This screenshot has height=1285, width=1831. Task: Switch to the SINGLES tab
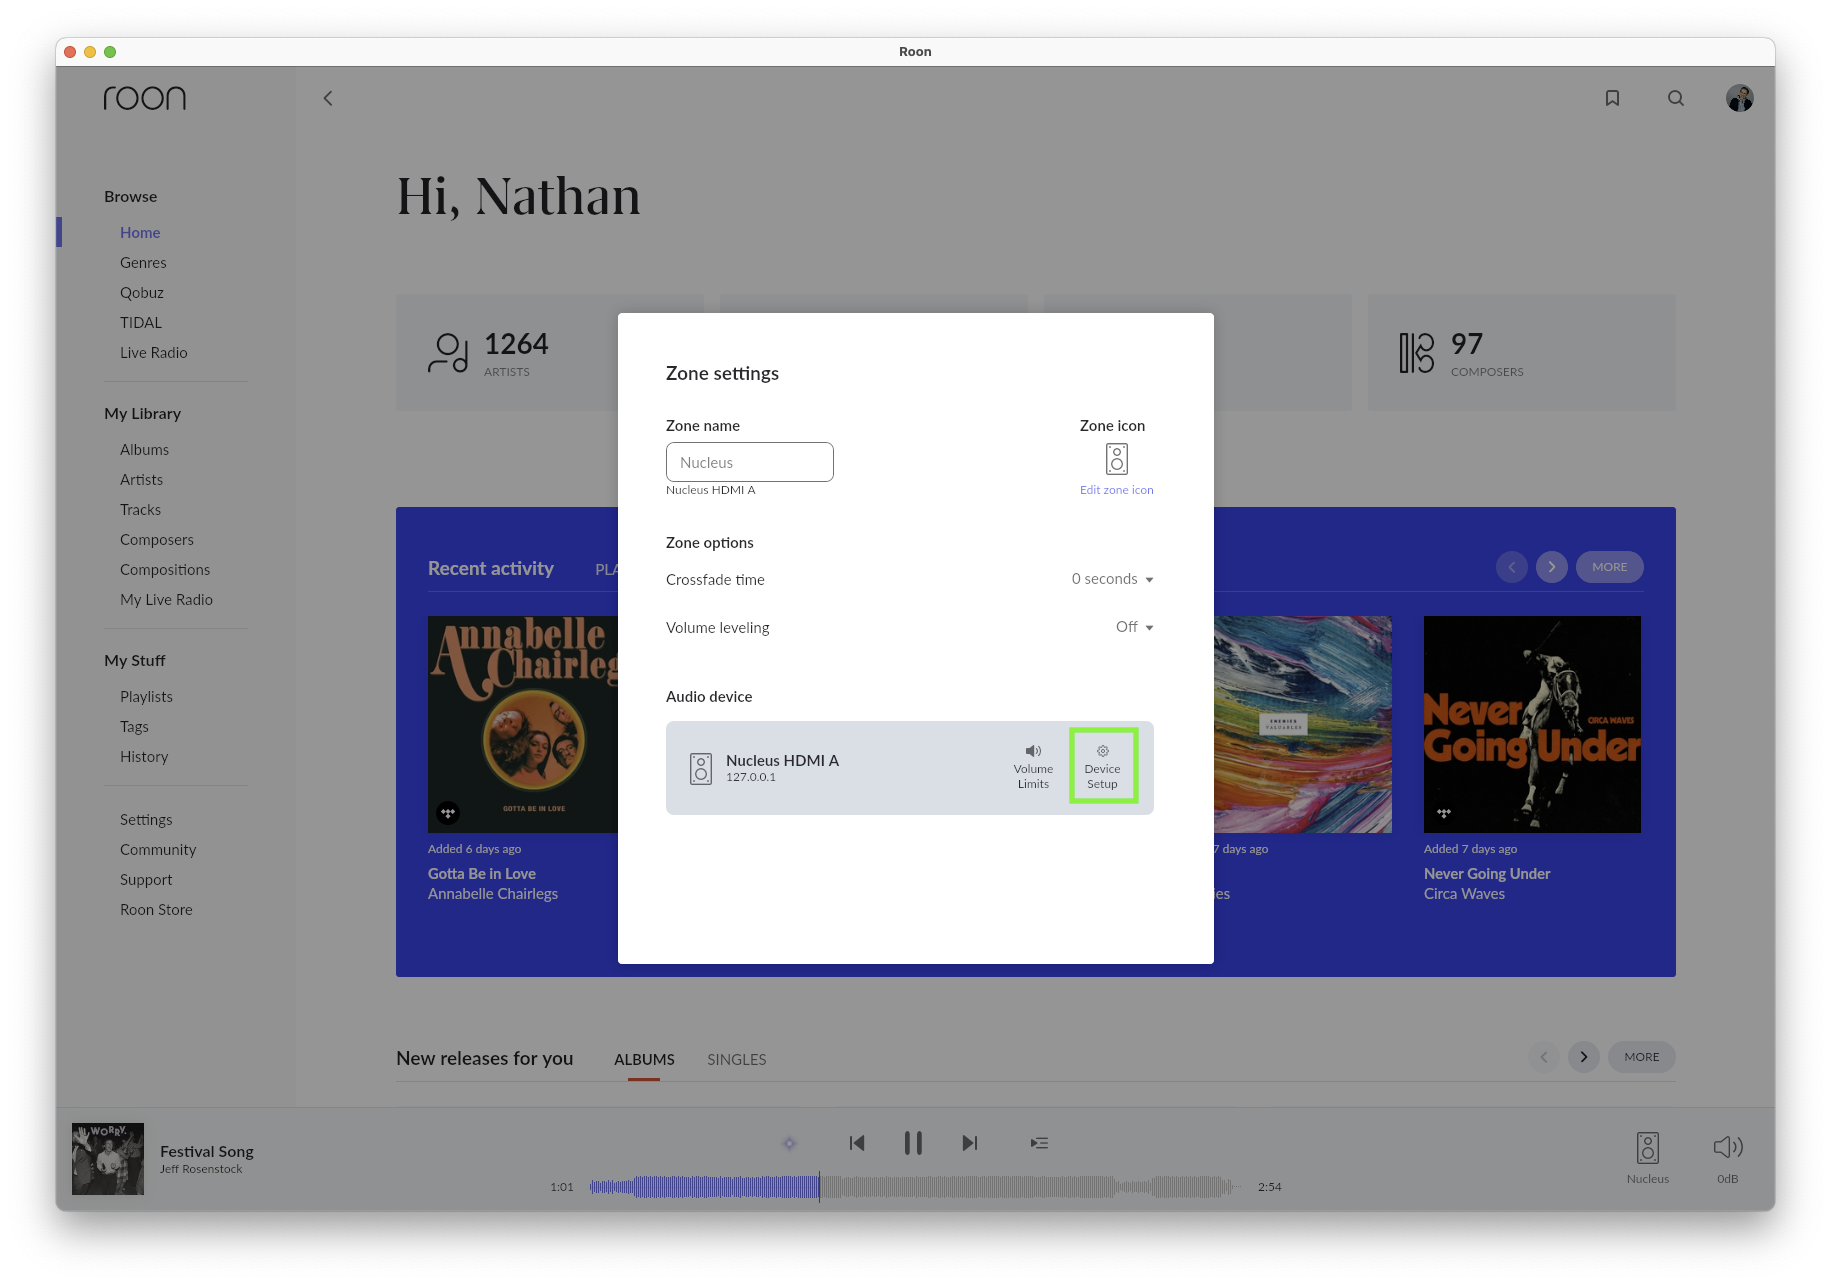(736, 1059)
